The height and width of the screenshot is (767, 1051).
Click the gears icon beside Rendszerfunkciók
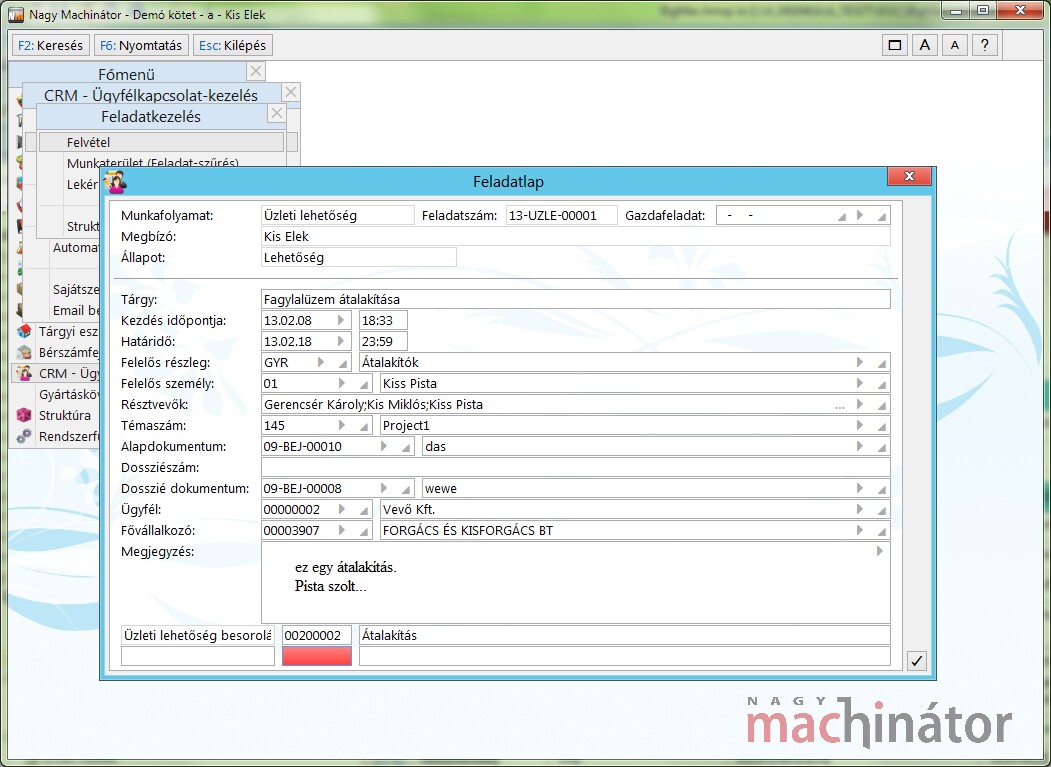pos(24,436)
